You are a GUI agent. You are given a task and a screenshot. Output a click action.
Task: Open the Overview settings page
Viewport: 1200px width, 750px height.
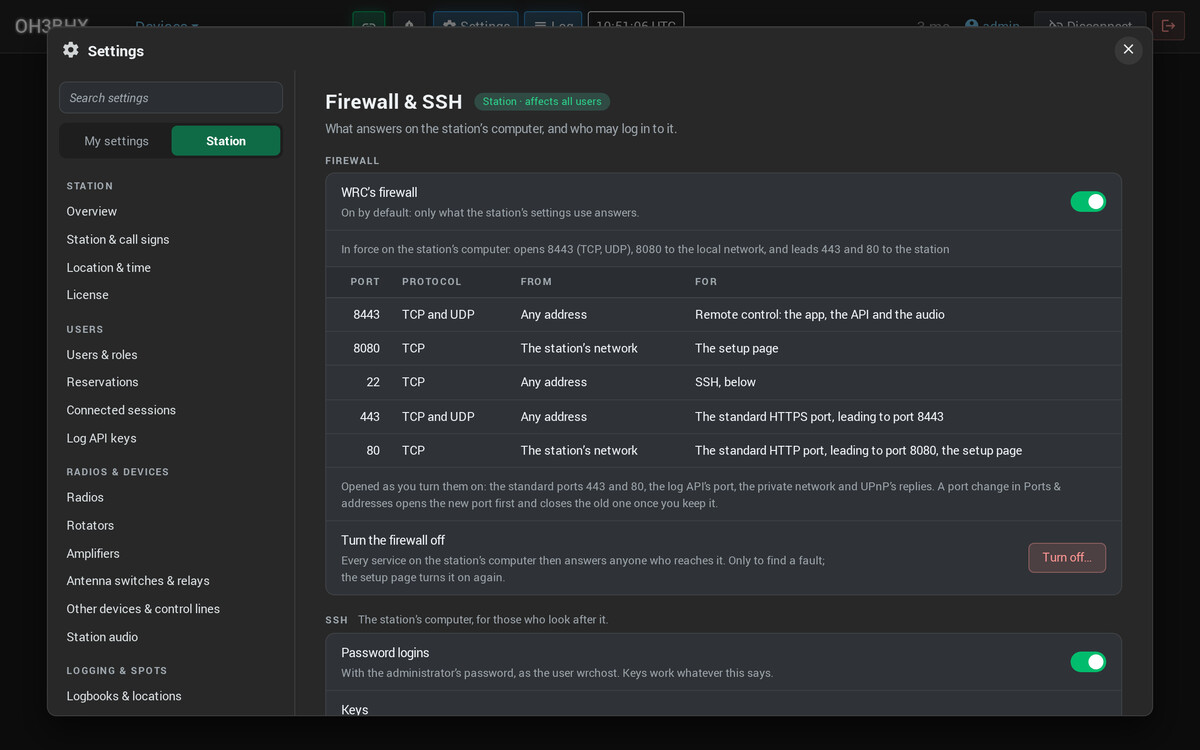[92, 211]
